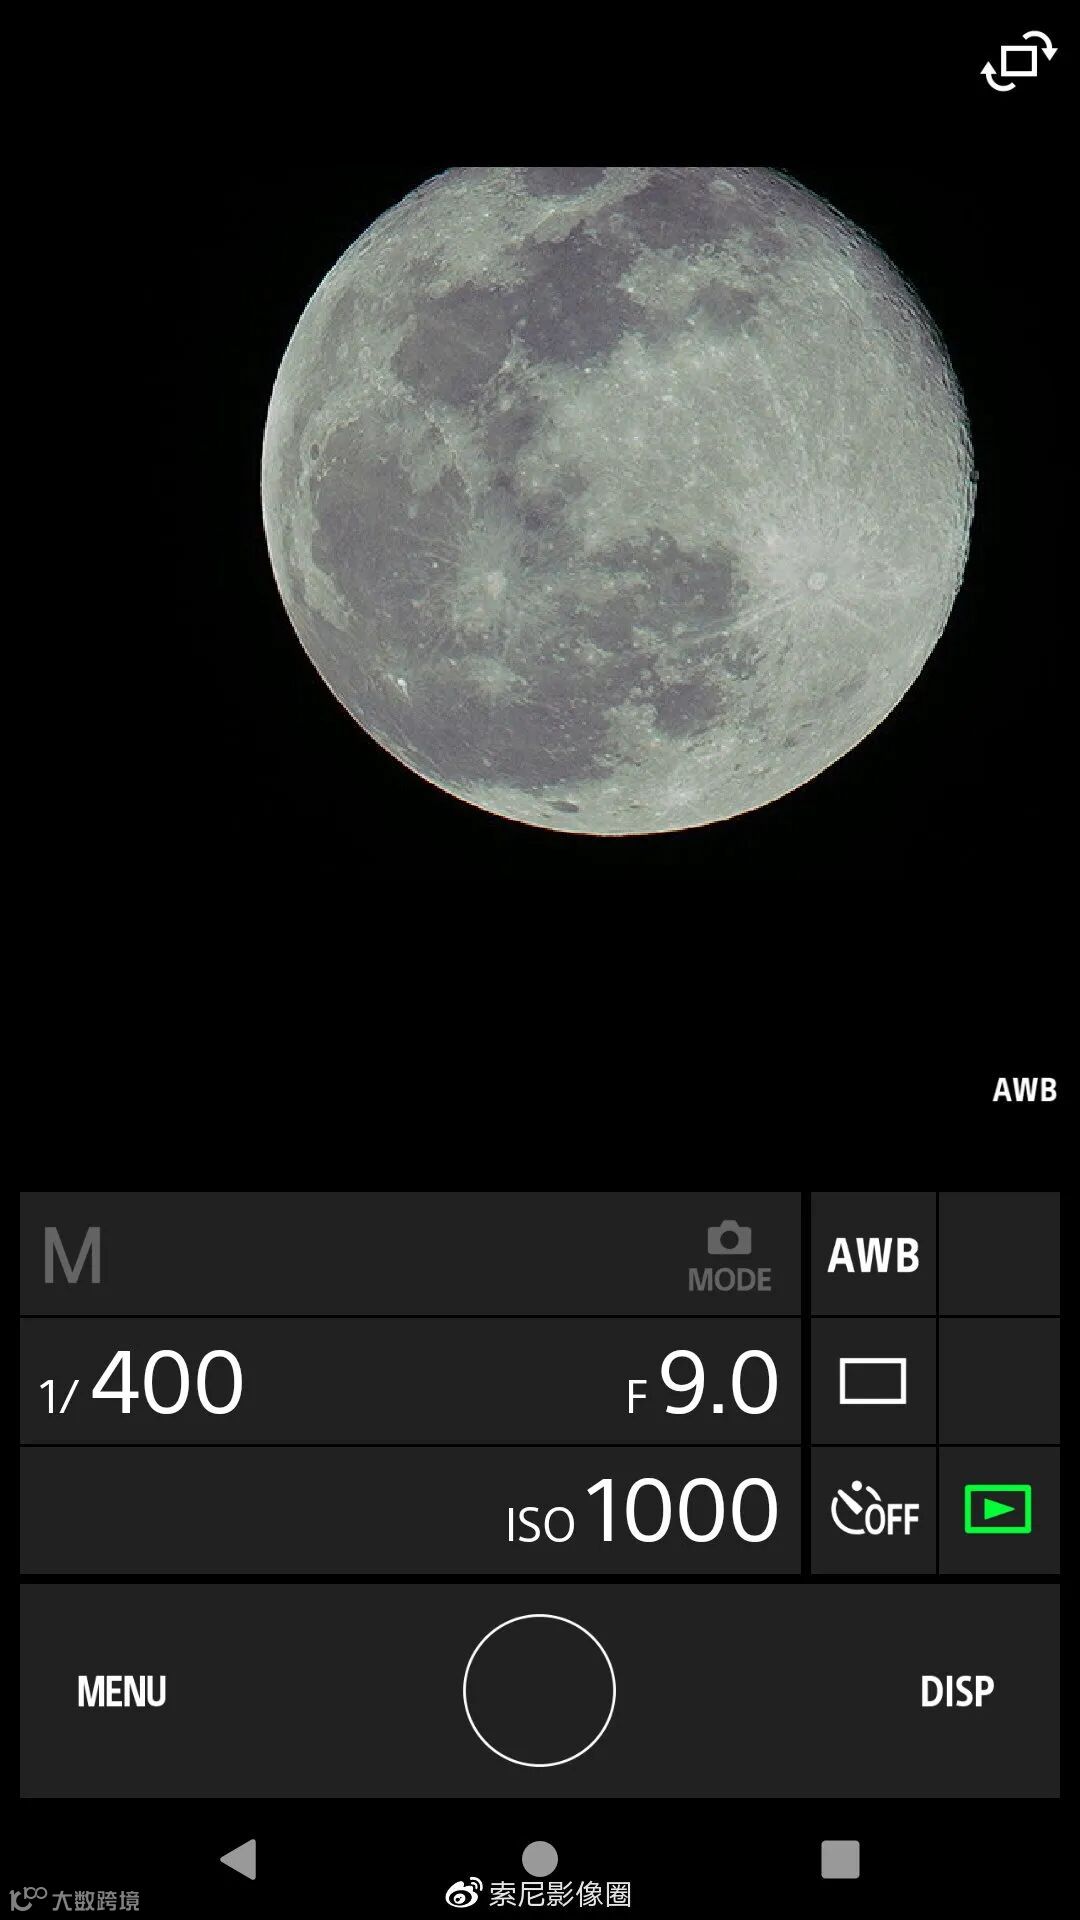Tap the M shooting mode letter
This screenshot has height=1920, width=1080.
tap(72, 1256)
